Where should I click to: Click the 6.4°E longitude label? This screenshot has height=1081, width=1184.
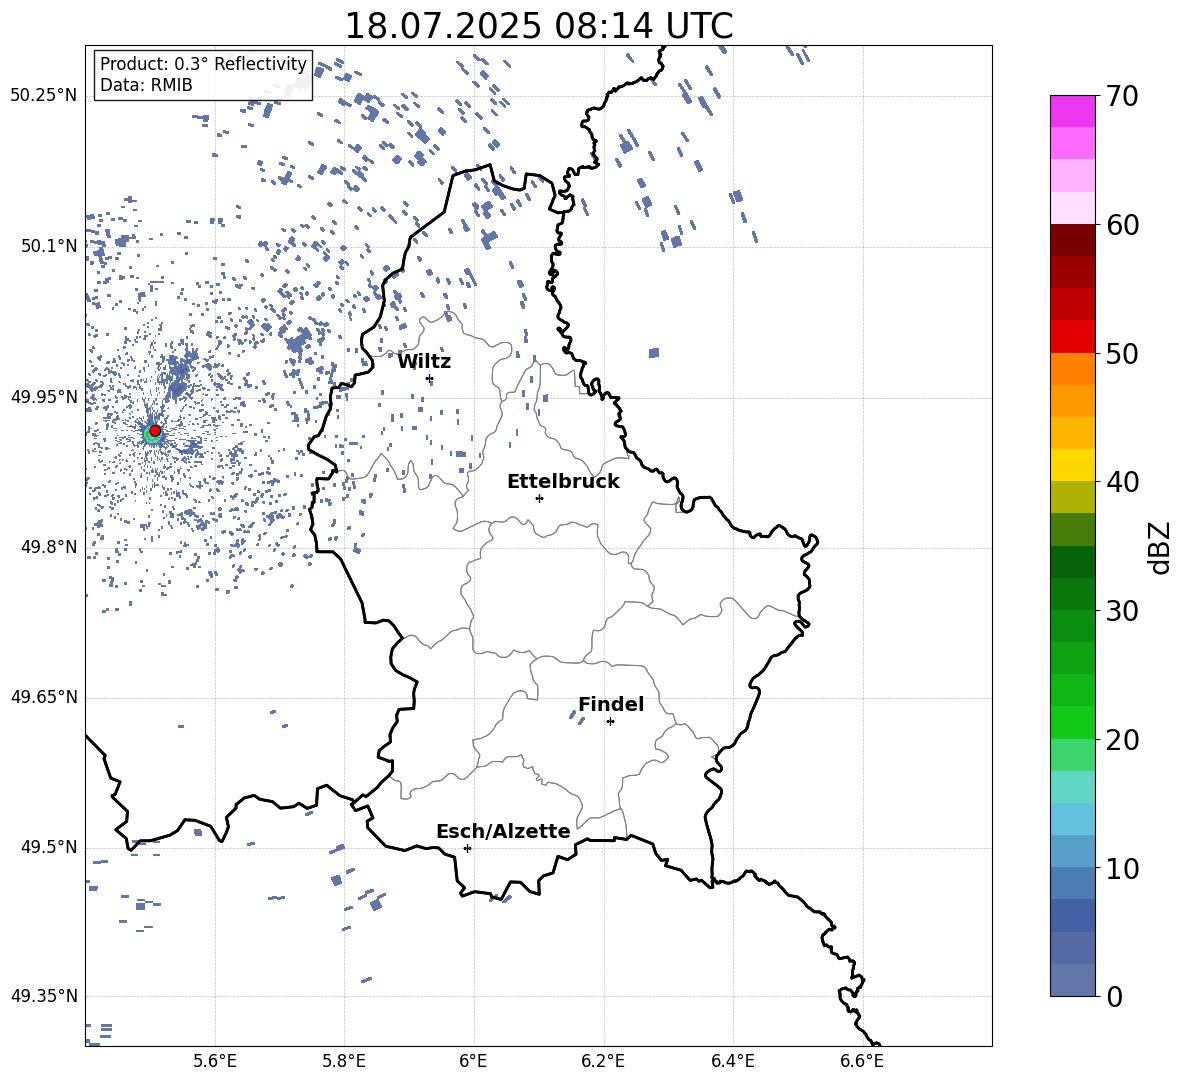732,1062
